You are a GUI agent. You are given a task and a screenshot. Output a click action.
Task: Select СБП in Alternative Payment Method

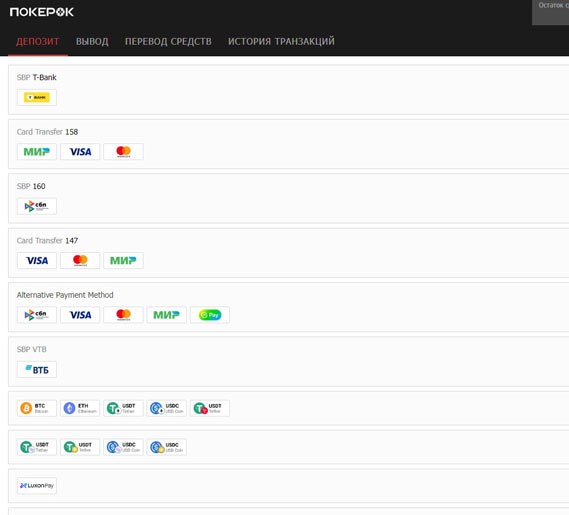click(37, 315)
